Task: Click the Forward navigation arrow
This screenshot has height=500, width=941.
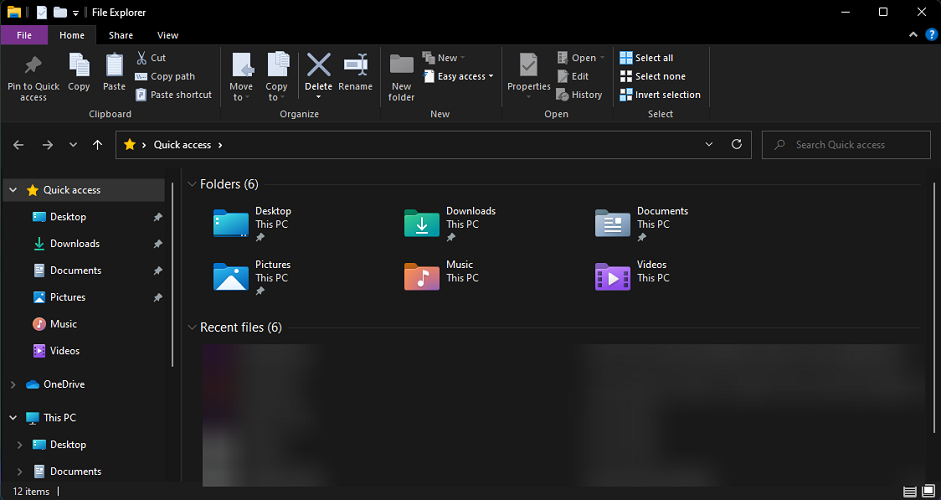Action: click(x=47, y=145)
